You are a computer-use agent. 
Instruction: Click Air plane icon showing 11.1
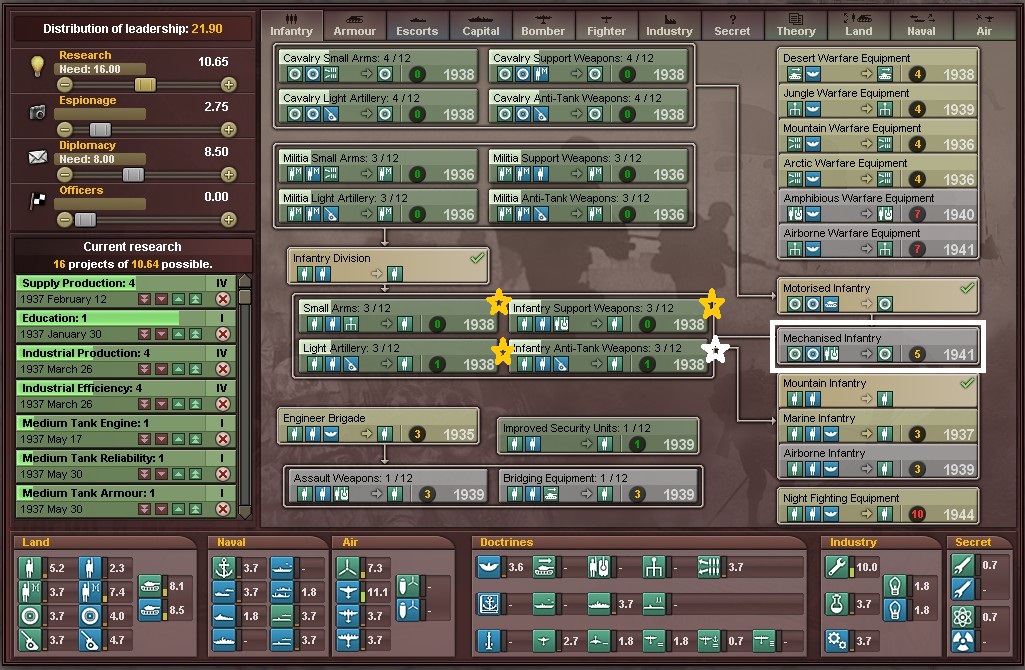tap(348, 592)
